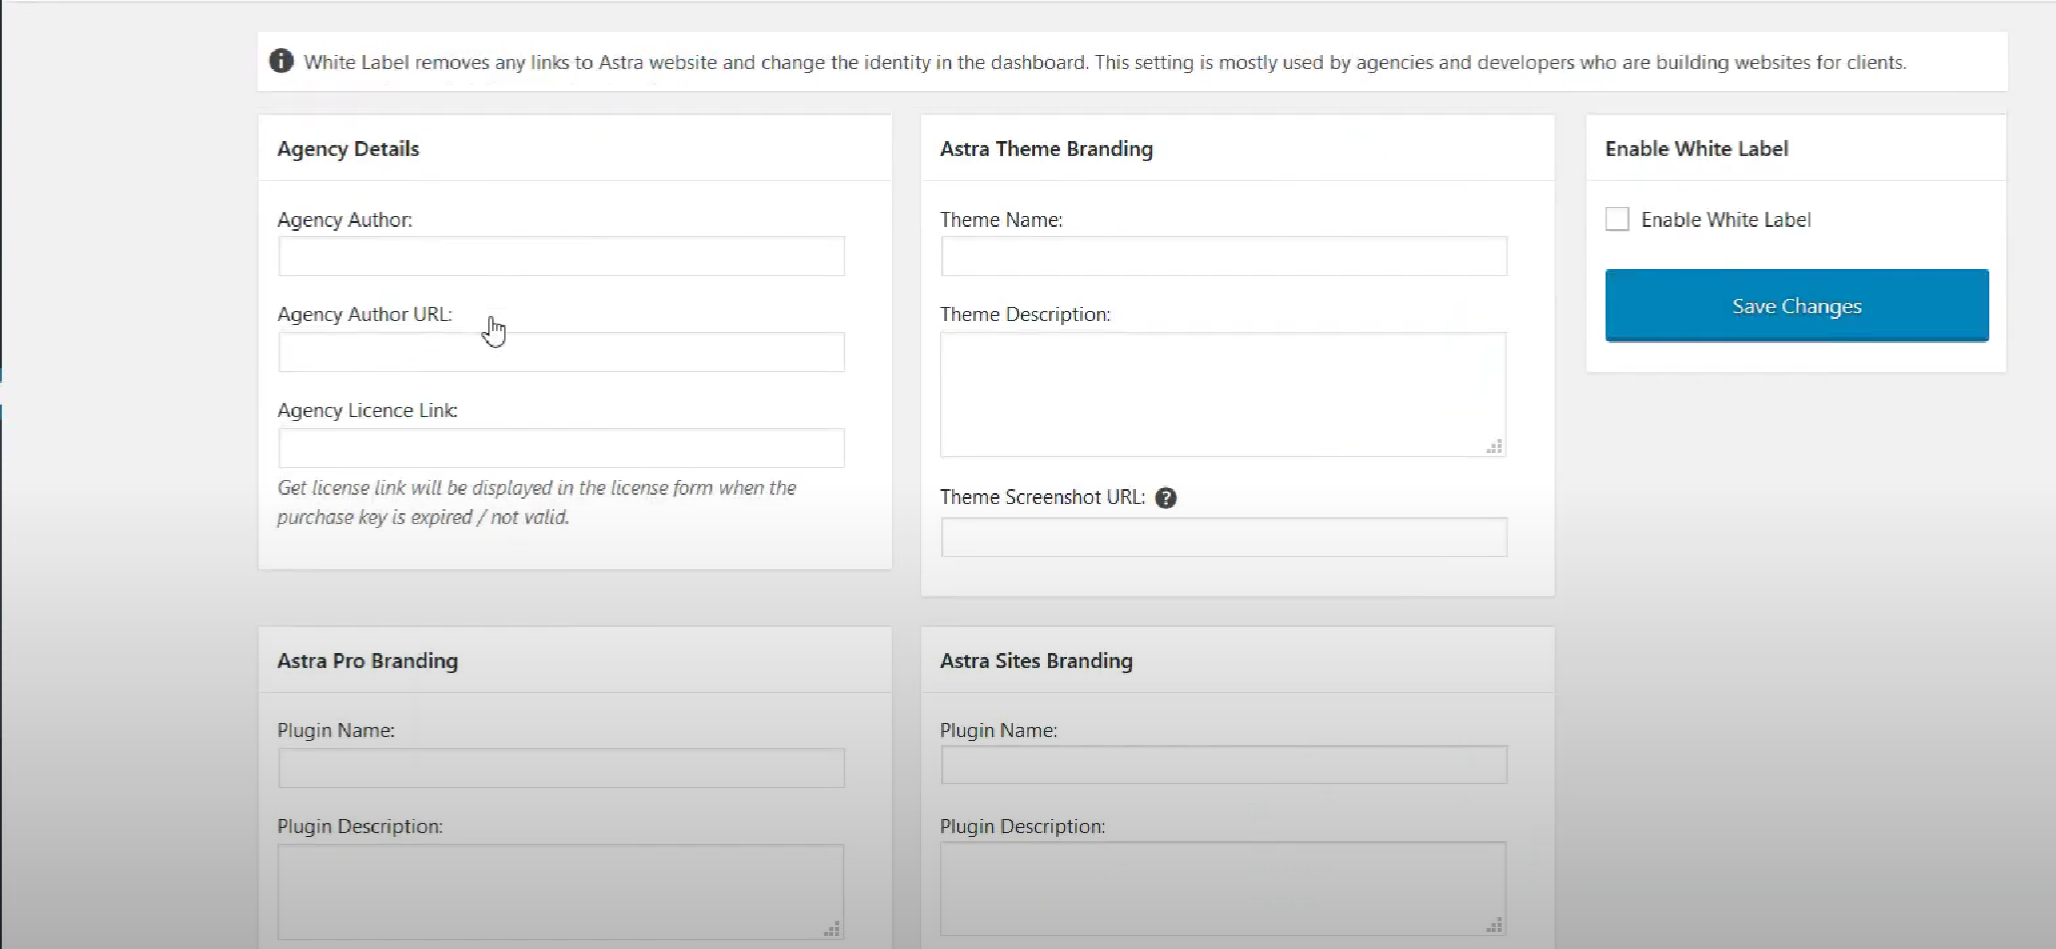Select the Astra Pro Plugin Name field
Screen dimensions: 2056x949
coord(561,768)
